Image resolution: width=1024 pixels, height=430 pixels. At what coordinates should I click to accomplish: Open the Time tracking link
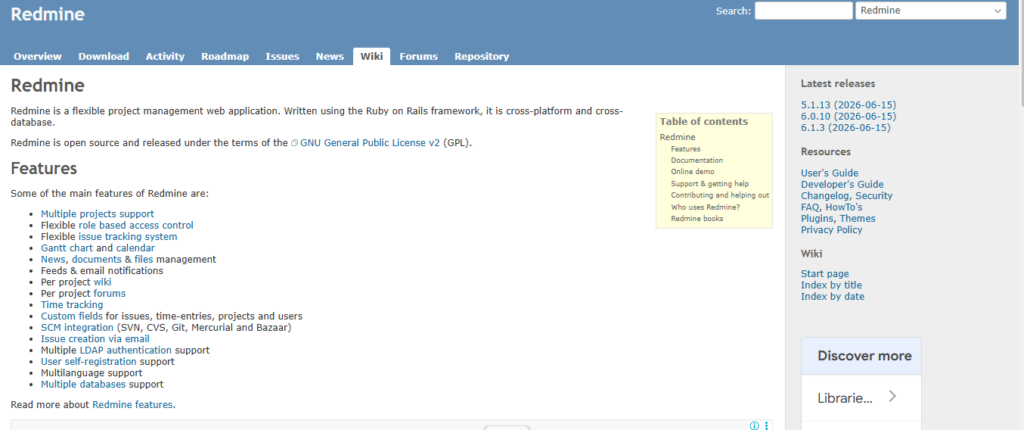(x=72, y=305)
